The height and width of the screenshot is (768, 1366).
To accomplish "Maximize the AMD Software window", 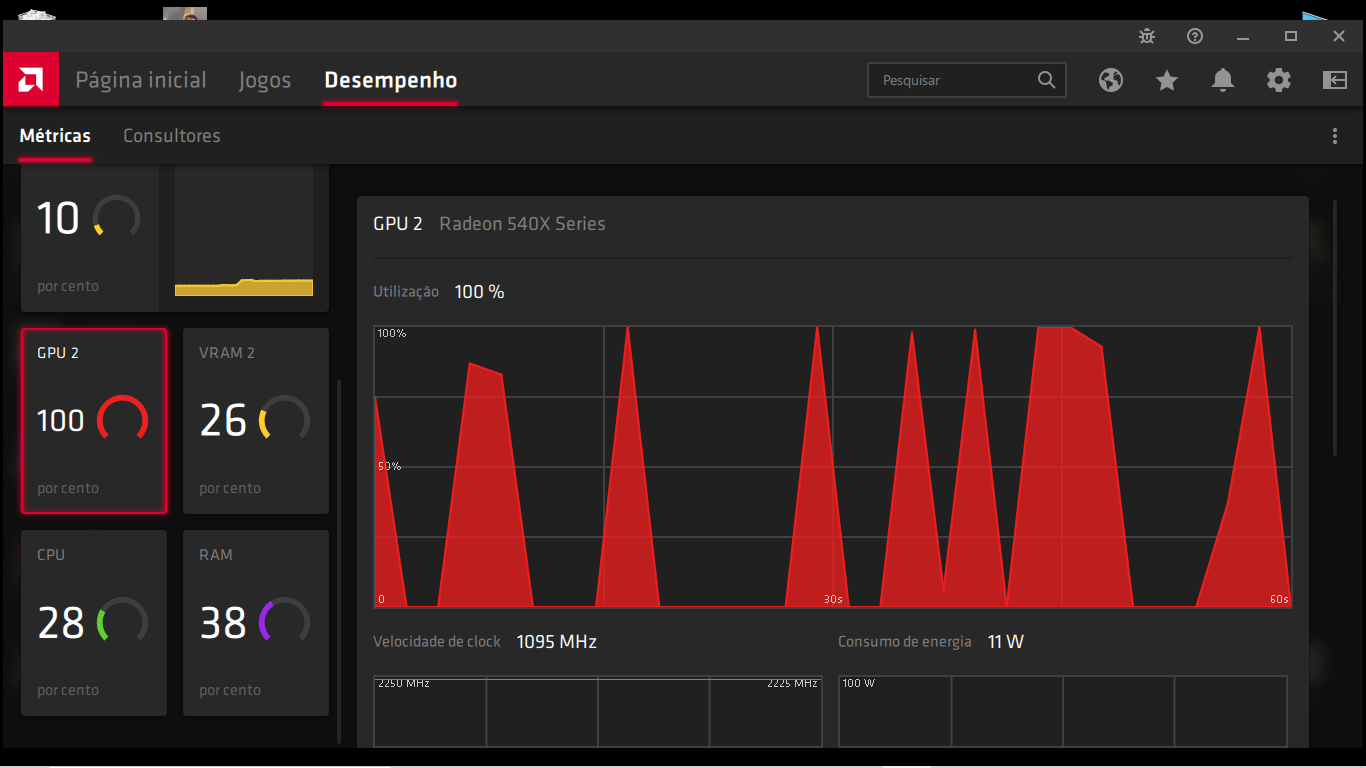I will [1291, 36].
